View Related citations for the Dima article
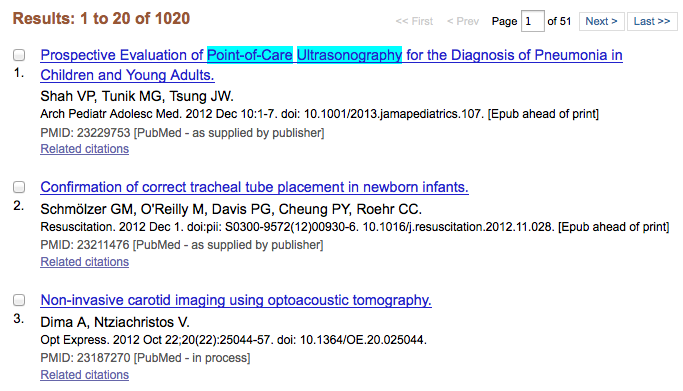 pos(85,375)
